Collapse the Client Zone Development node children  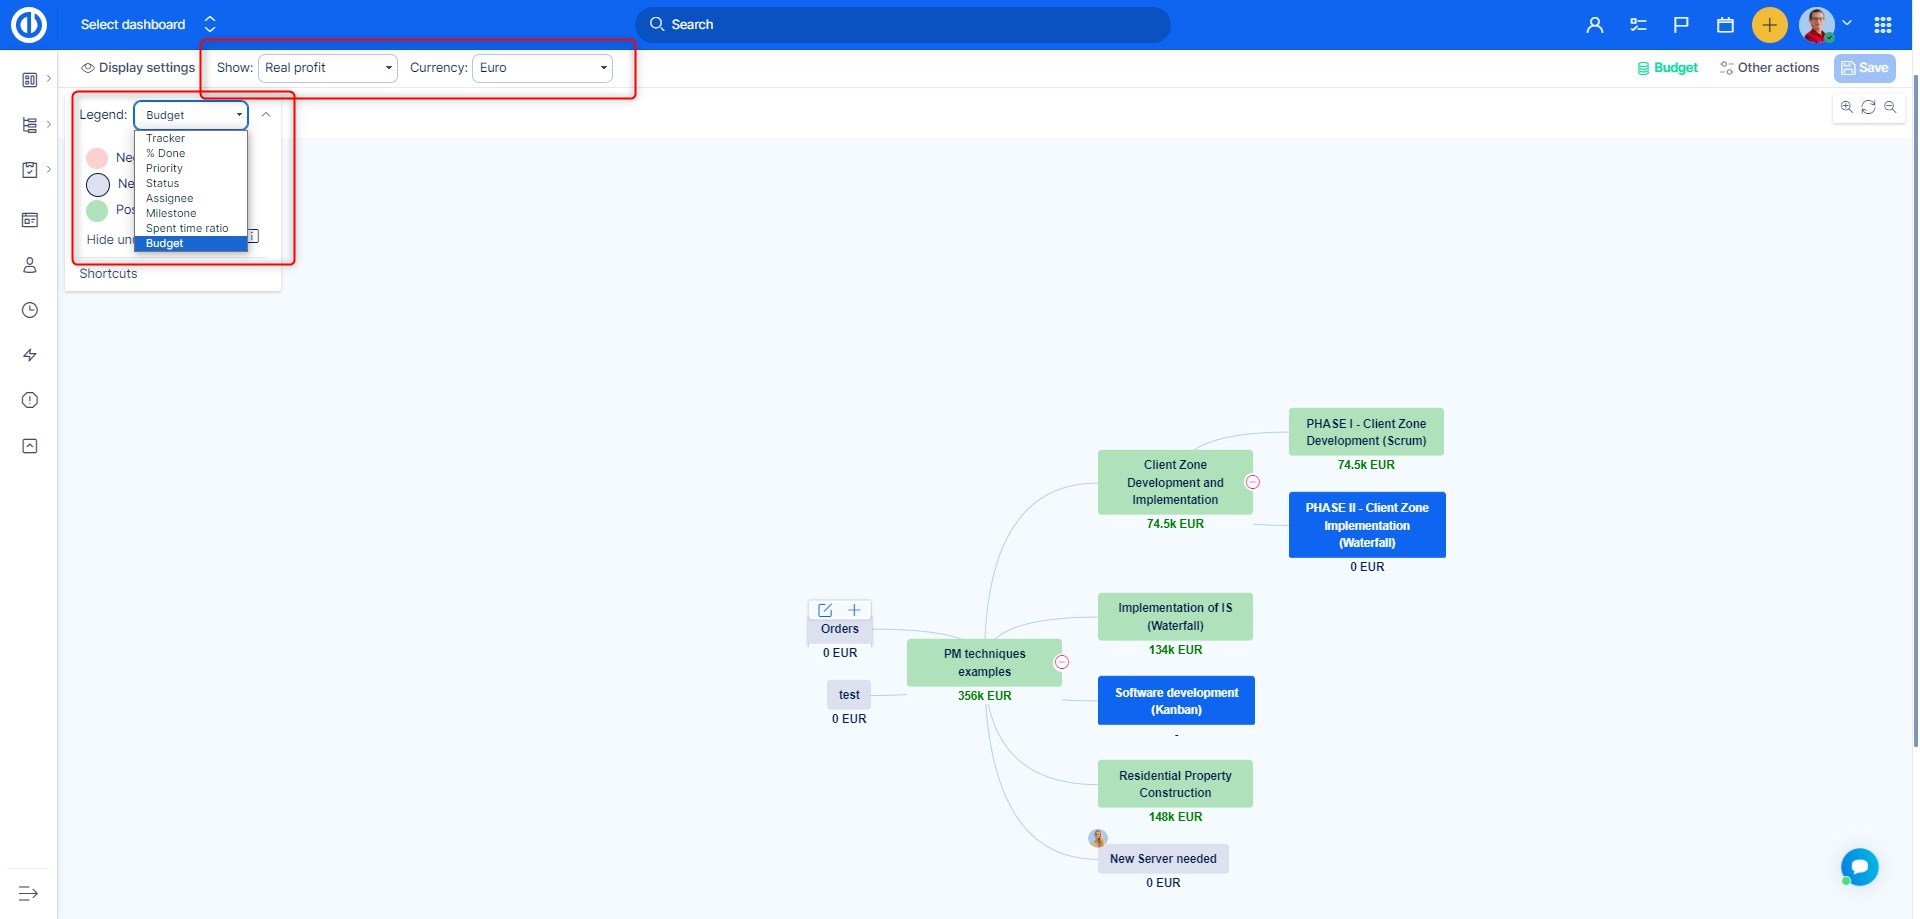coord(1252,482)
